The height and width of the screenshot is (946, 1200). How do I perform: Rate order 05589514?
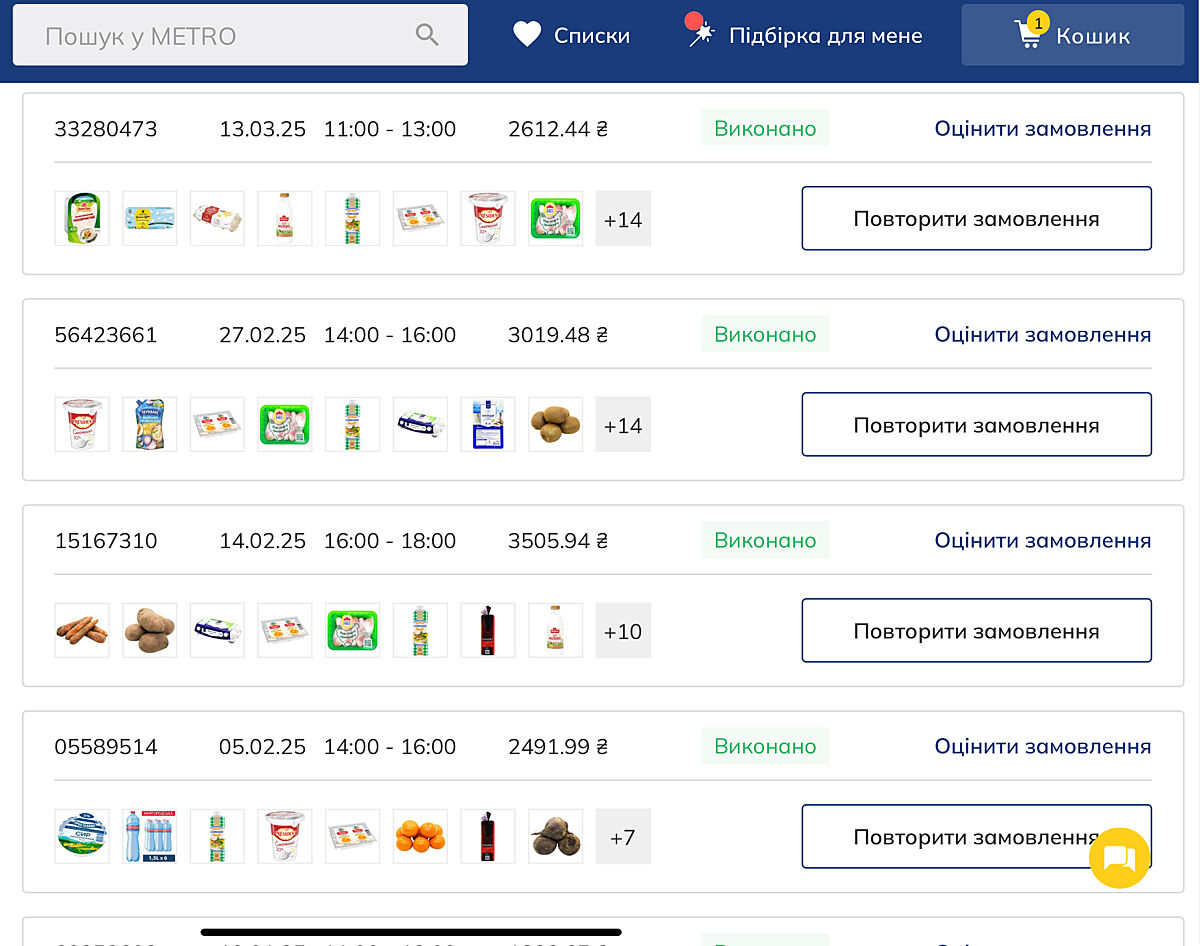pyautogui.click(x=1042, y=746)
